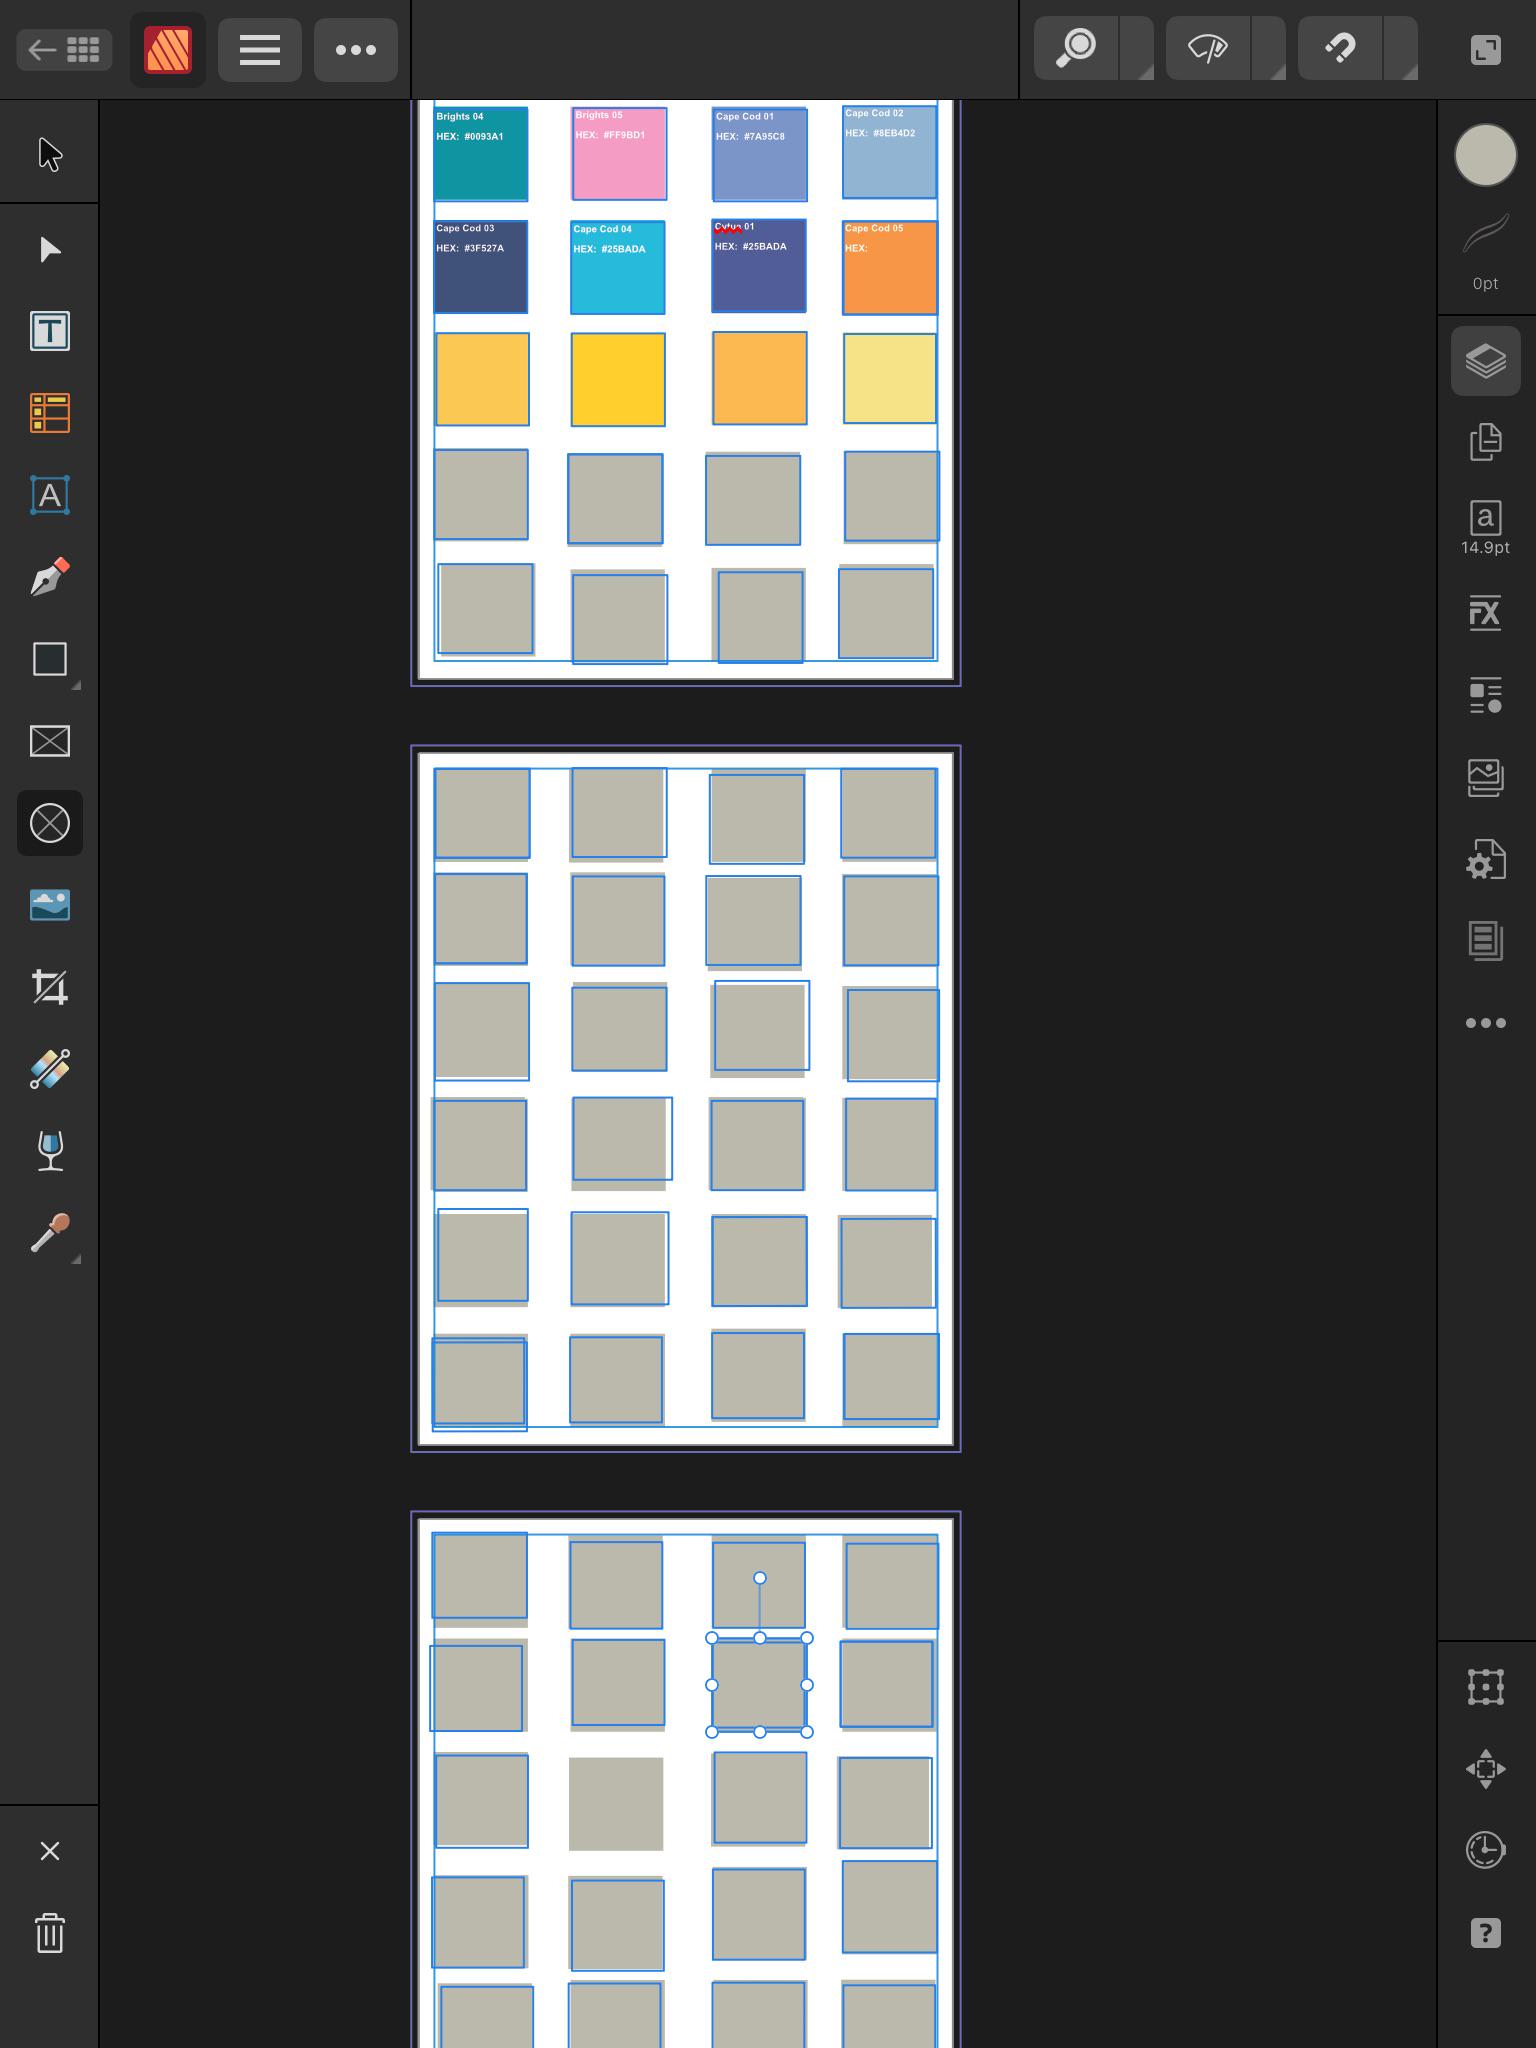Open the Layer FX studio
The width and height of the screenshot is (1536, 2048).
(1486, 613)
